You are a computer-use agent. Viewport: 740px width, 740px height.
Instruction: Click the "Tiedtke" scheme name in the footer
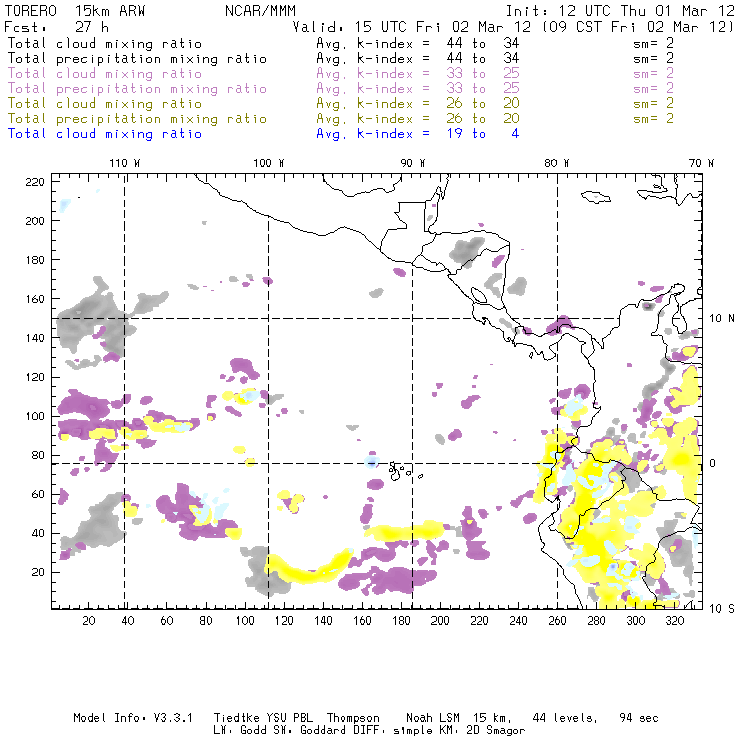236,718
